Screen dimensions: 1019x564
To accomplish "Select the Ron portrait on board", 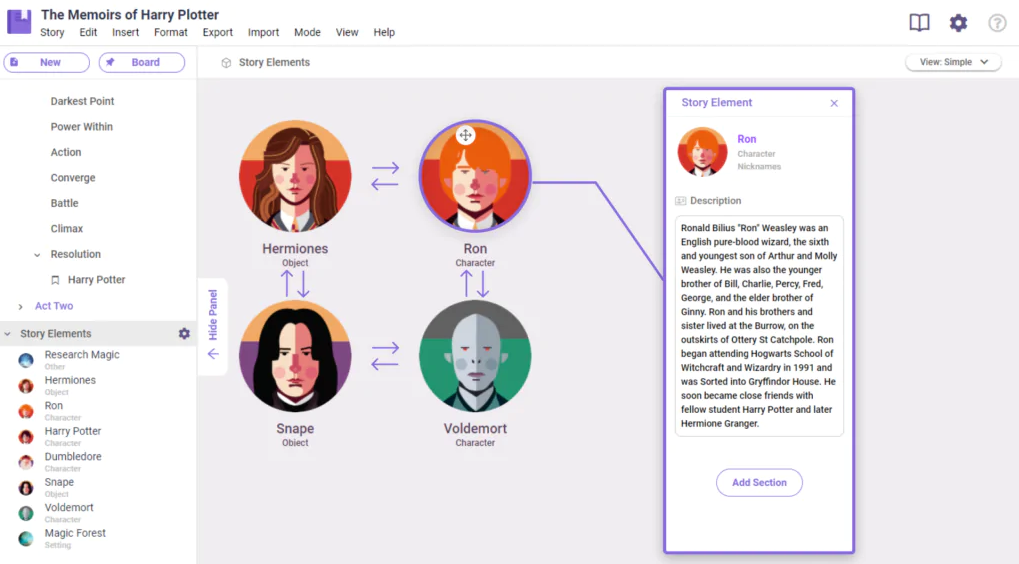I will pos(475,175).
